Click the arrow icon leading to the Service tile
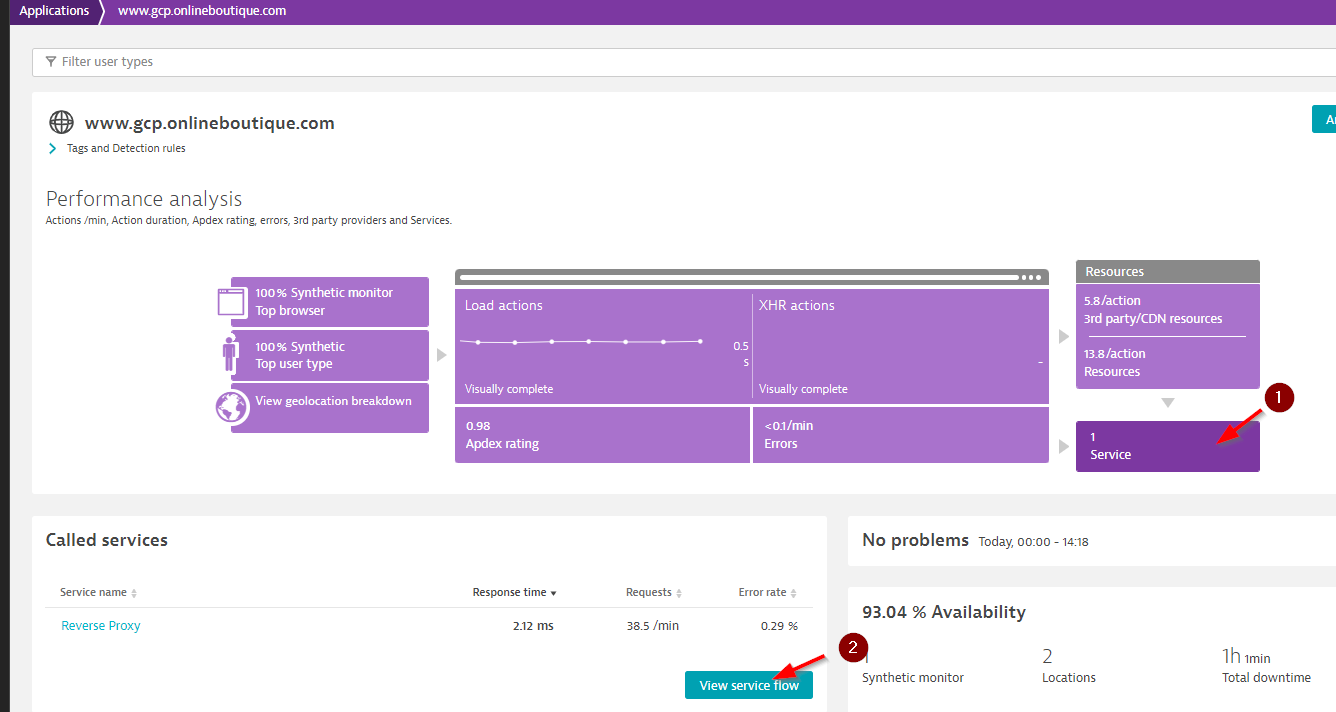This screenshot has width=1336, height=712. (1063, 448)
